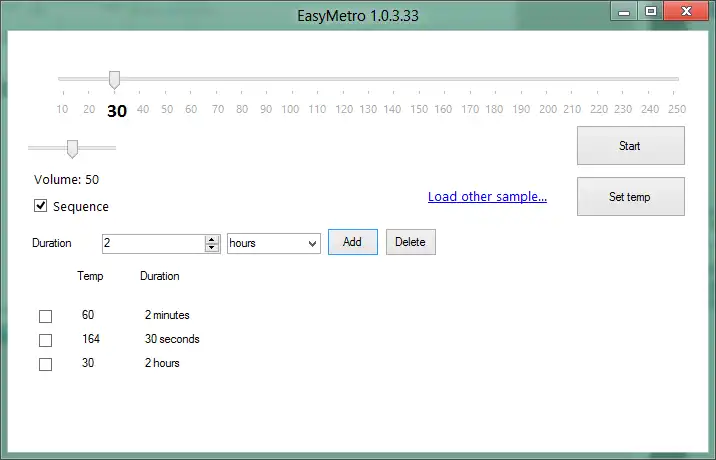
Task: Click the Start button
Action: [x=631, y=146]
